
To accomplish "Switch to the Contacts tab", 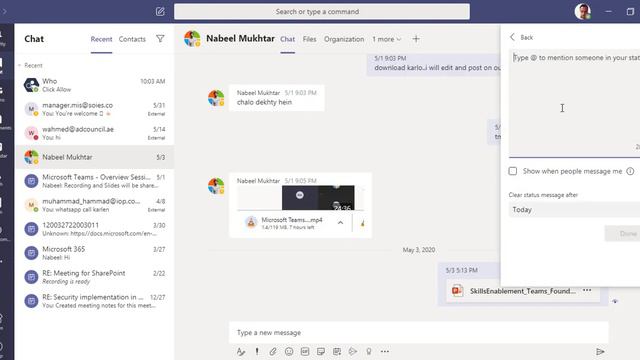I will pos(132,39).
